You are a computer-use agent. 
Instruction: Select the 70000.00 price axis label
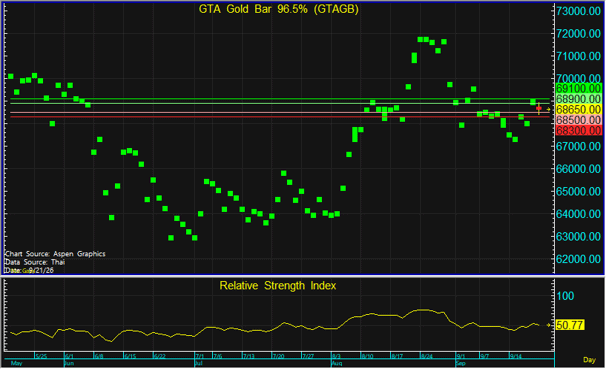coord(579,78)
